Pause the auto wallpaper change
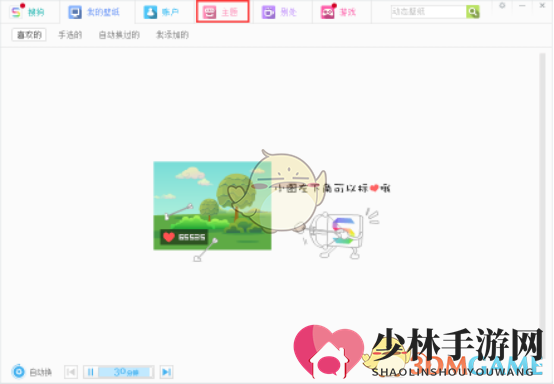Image resolution: width=554 pixels, height=384 pixels. pos(90,372)
